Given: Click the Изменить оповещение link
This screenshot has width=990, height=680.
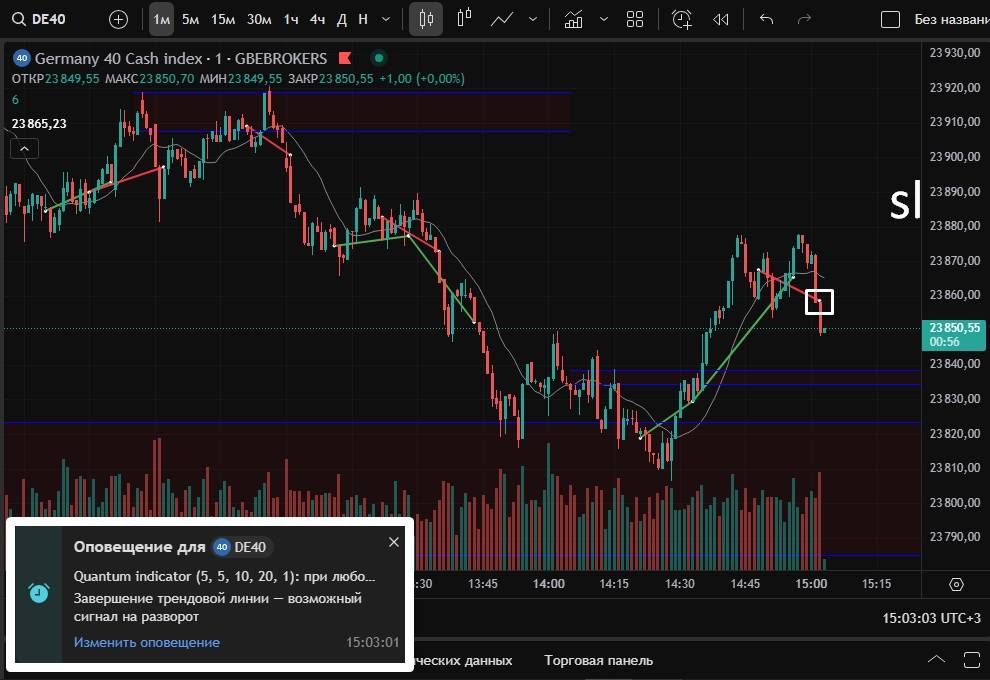Looking at the screenshot, I should pos(146,642).
